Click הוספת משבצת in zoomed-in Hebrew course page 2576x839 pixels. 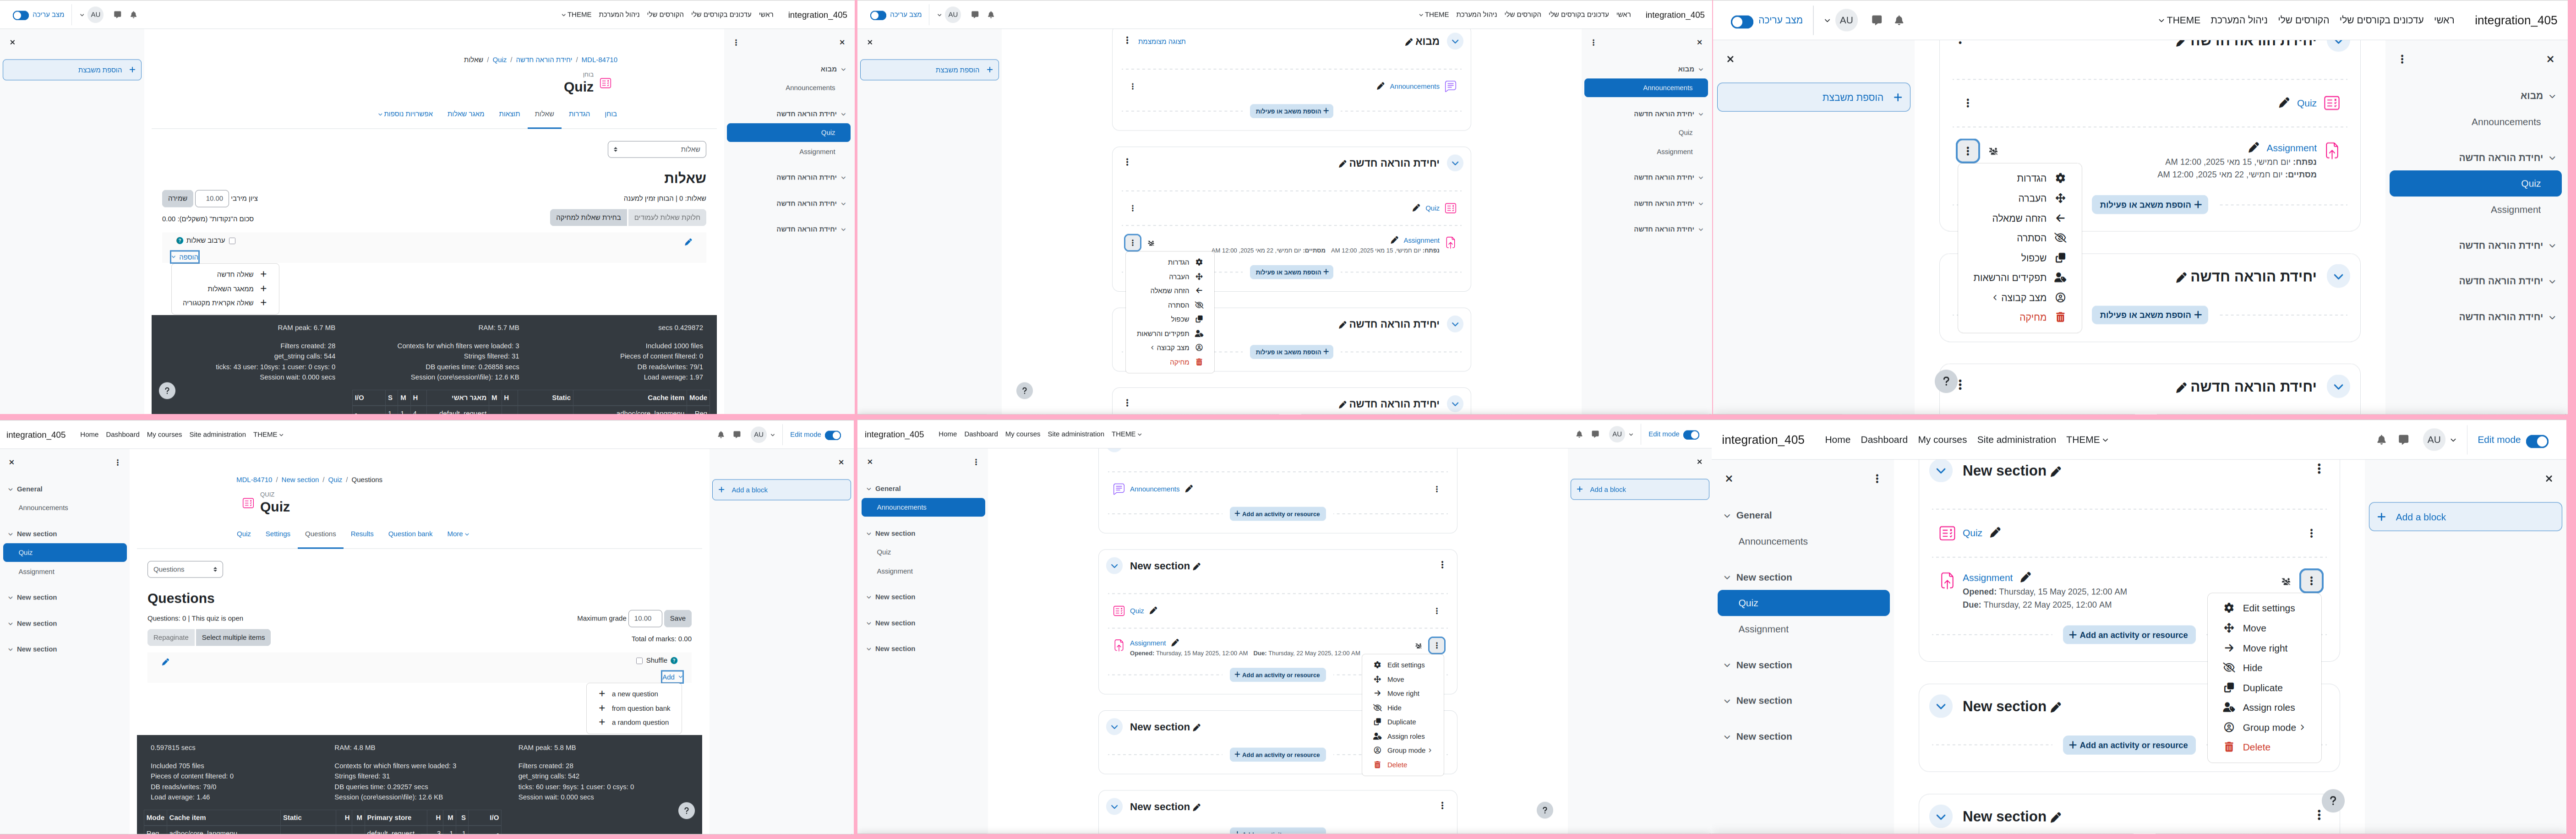click(1813, 97)
